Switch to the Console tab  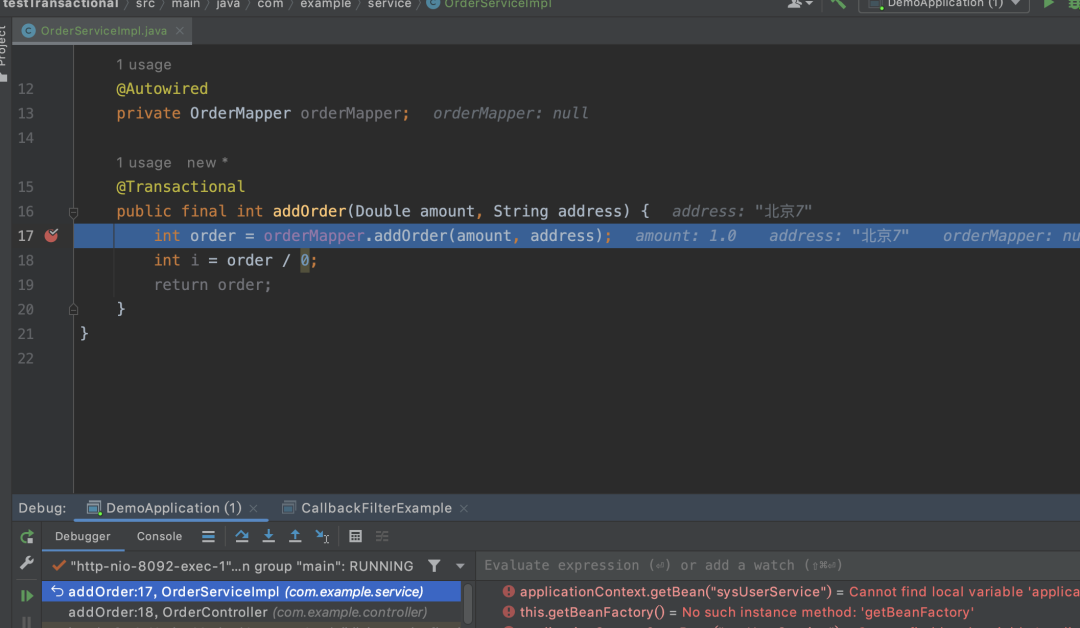(x=159, y=536)
